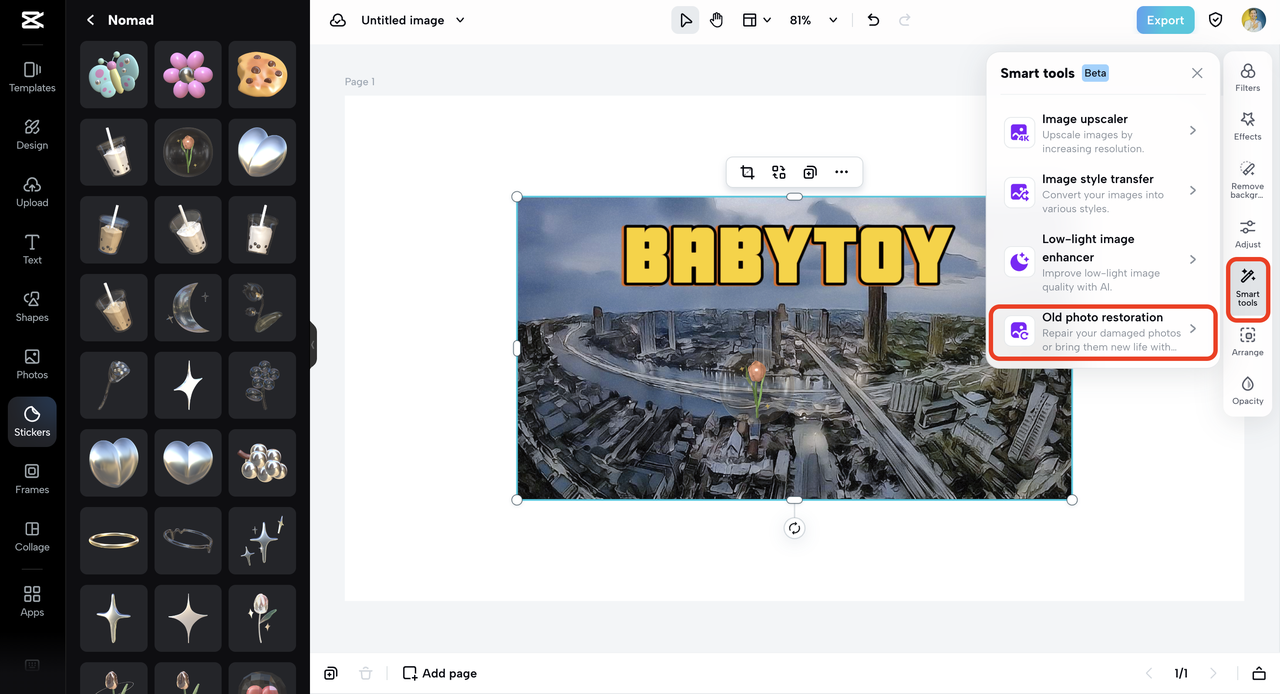Toggle the Smart tools panel
Image resolution: width=1280 pixels, height=694 pixels.
click(x=1248, y=289)
